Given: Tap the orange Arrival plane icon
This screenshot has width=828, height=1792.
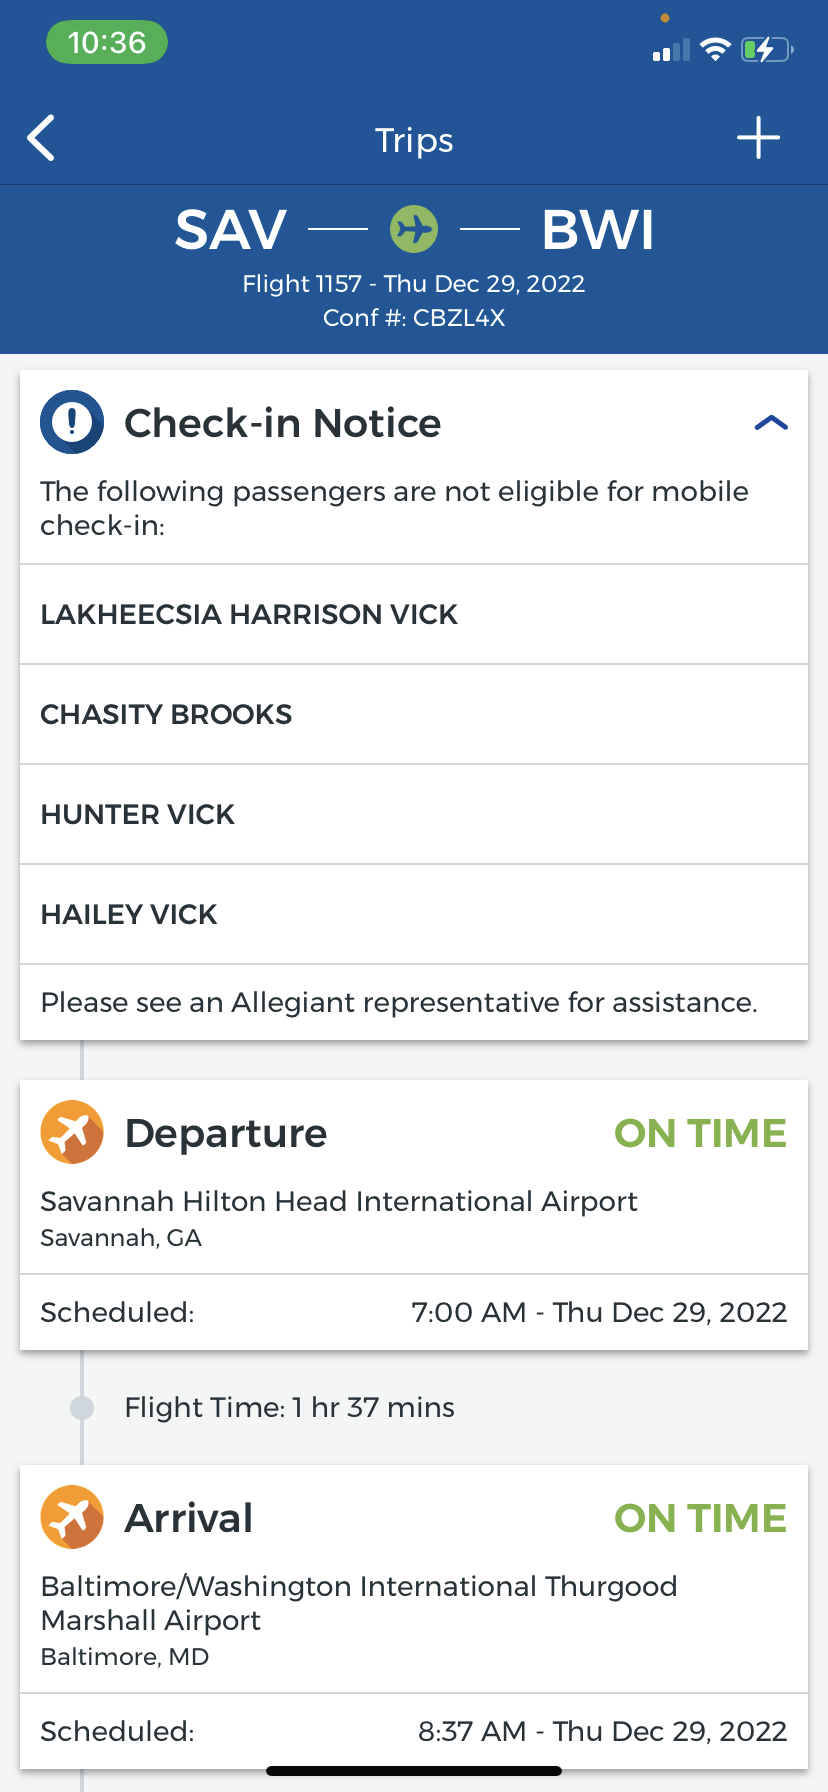Looking at the screenshot, I should point(72,1517).
